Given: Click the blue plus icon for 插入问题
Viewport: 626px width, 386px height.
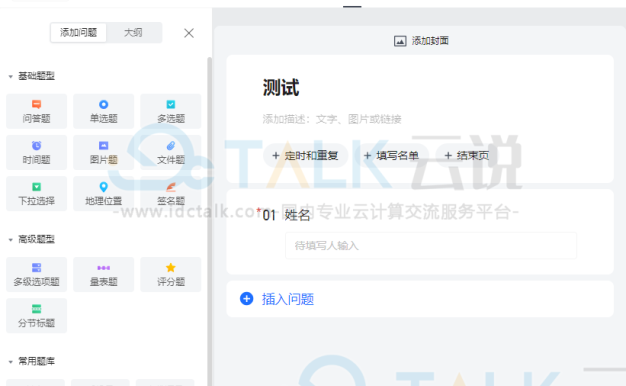Looking at the screenshot, I should click(x=246, y=299).
